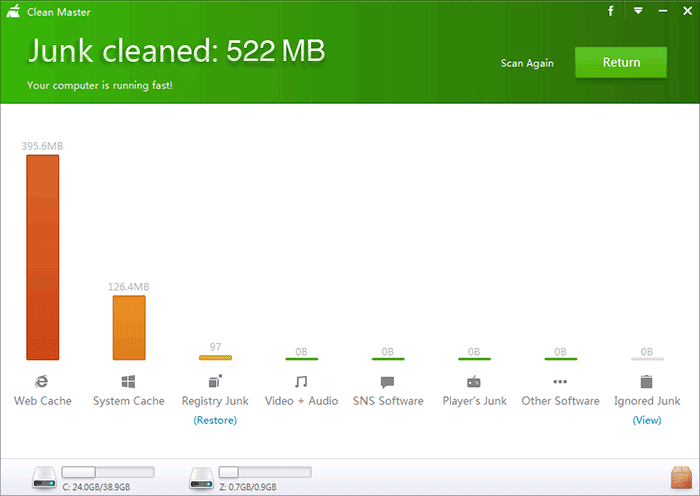Click the Registry Junk label
700x496 pixels.
(215, 401)
